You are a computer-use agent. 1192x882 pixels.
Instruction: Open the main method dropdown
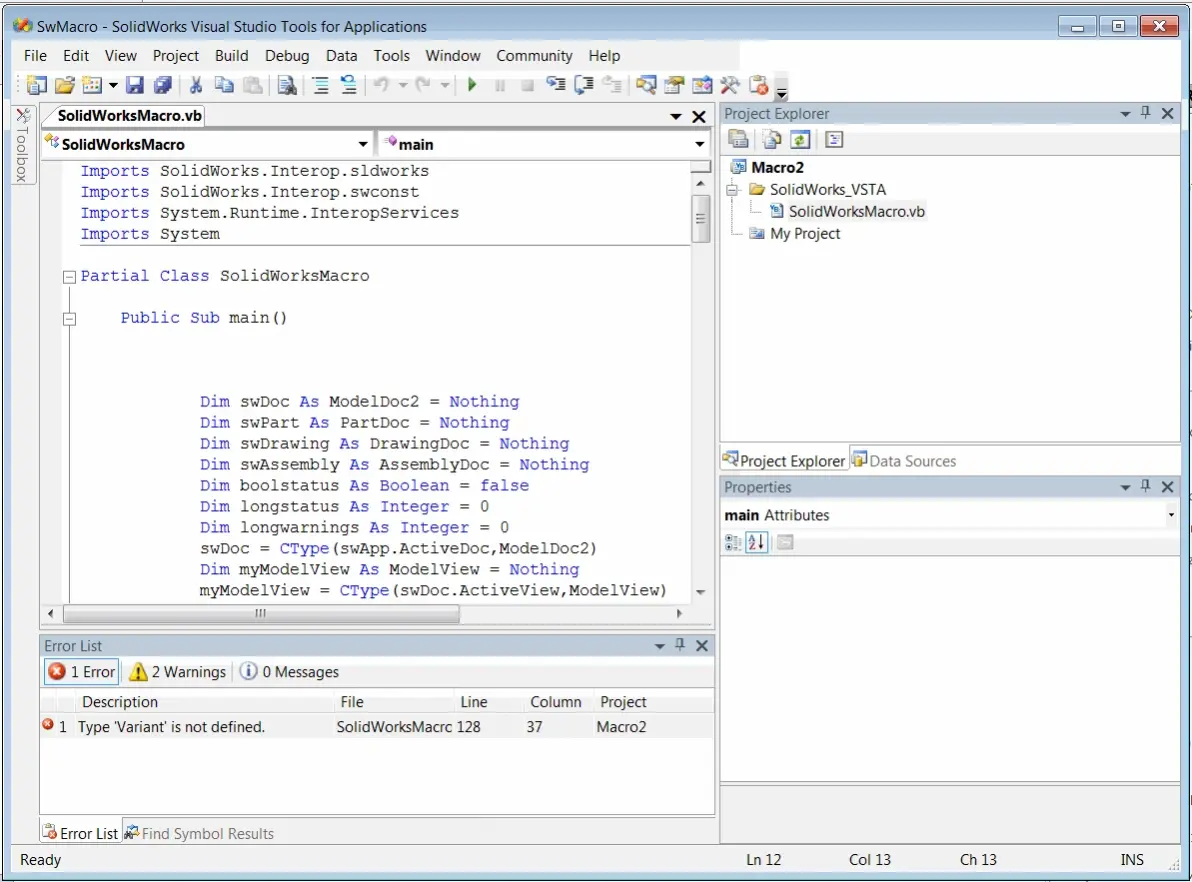(x=699, y=144)
